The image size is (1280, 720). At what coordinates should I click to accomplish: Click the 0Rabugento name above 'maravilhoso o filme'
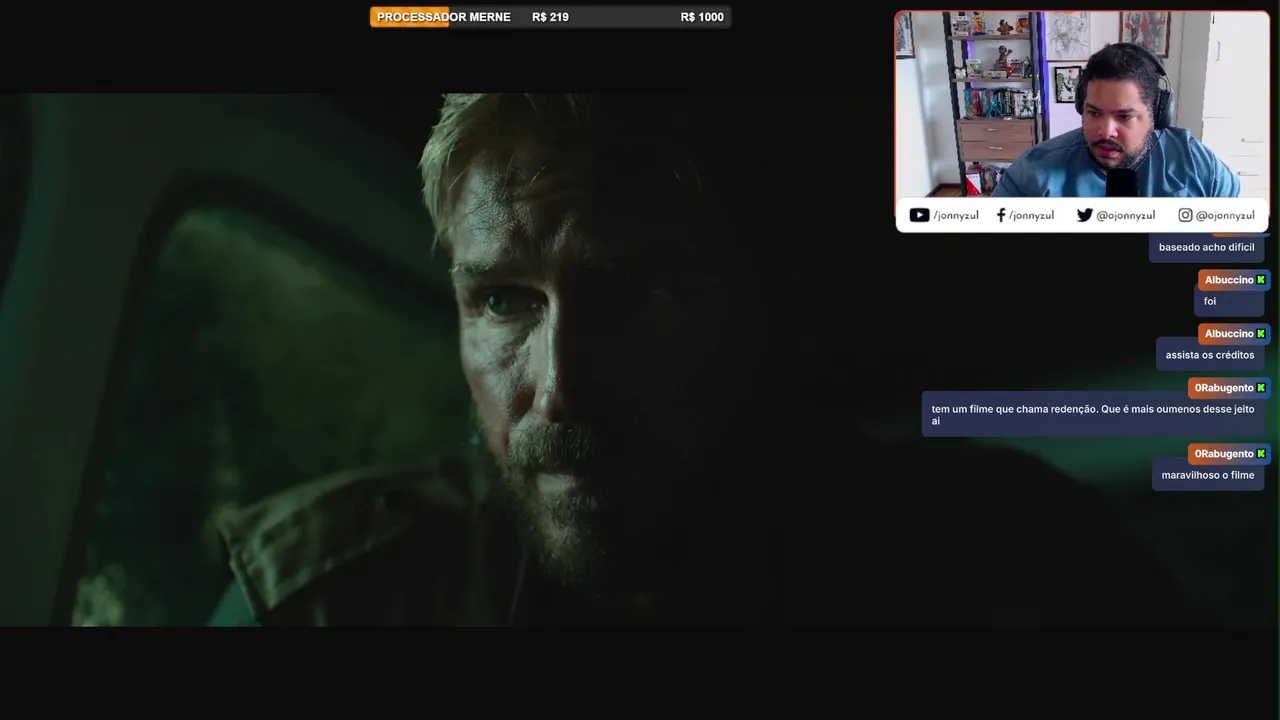click(1224, 454)
